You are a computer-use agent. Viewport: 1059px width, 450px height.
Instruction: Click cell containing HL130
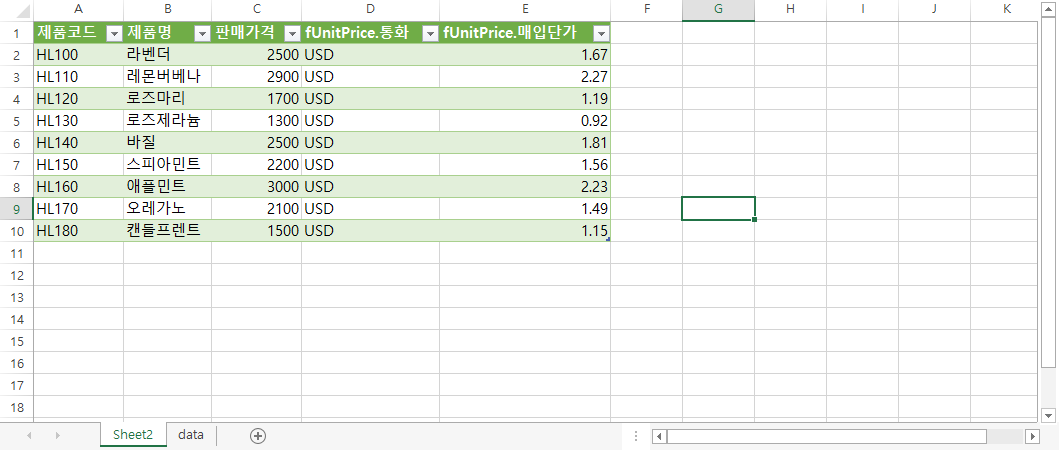(x=78, y=120)
